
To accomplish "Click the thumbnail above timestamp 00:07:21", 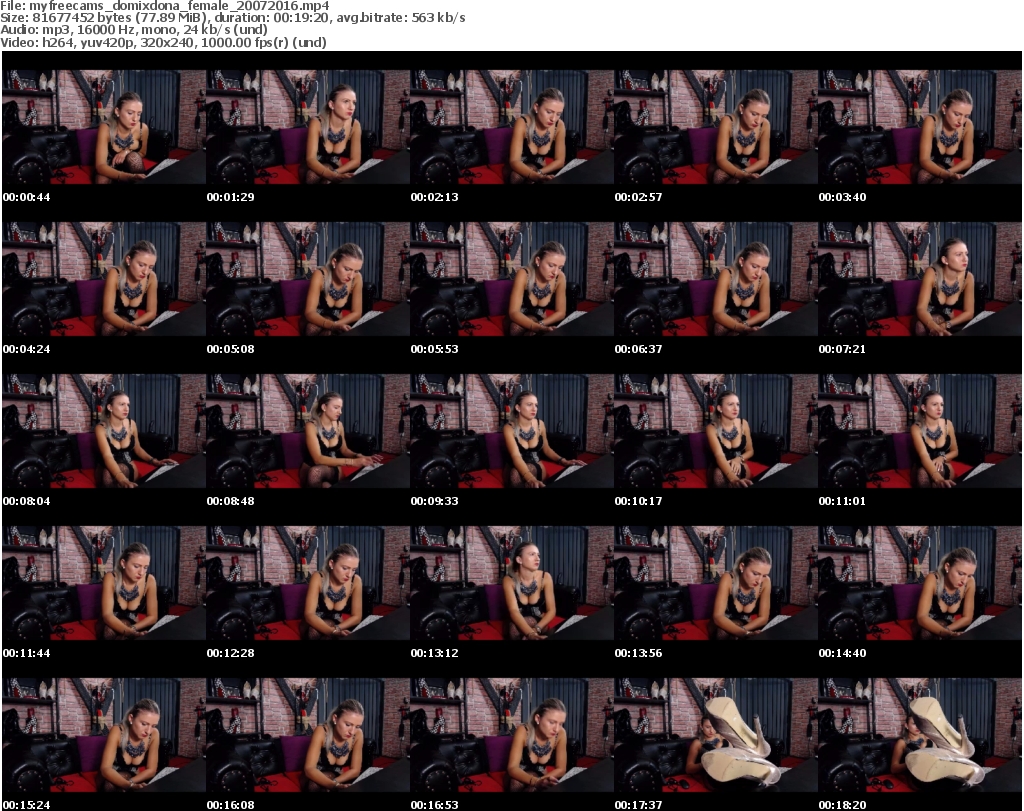I will tap(920, 279).
